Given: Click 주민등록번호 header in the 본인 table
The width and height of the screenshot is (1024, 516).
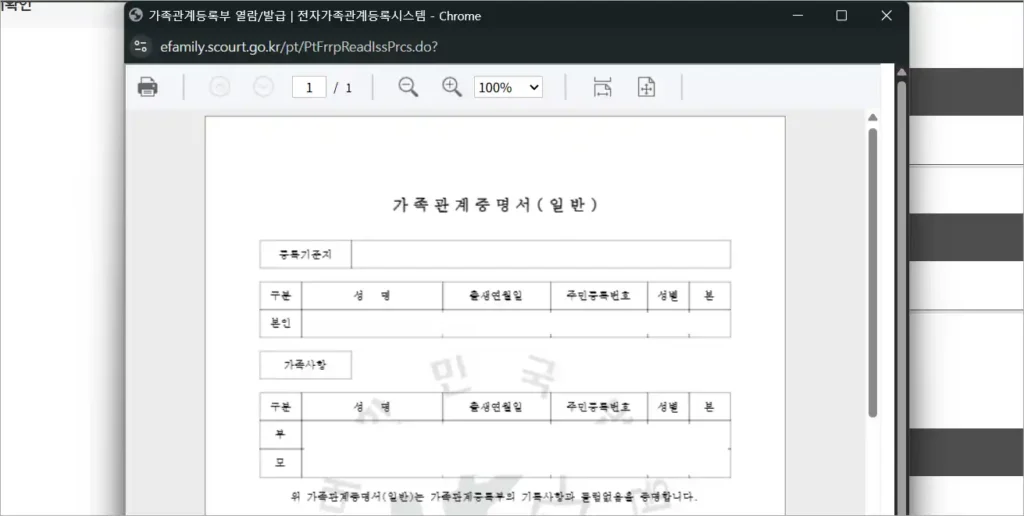Looking at the screenshot, I should tap(599, 295).
